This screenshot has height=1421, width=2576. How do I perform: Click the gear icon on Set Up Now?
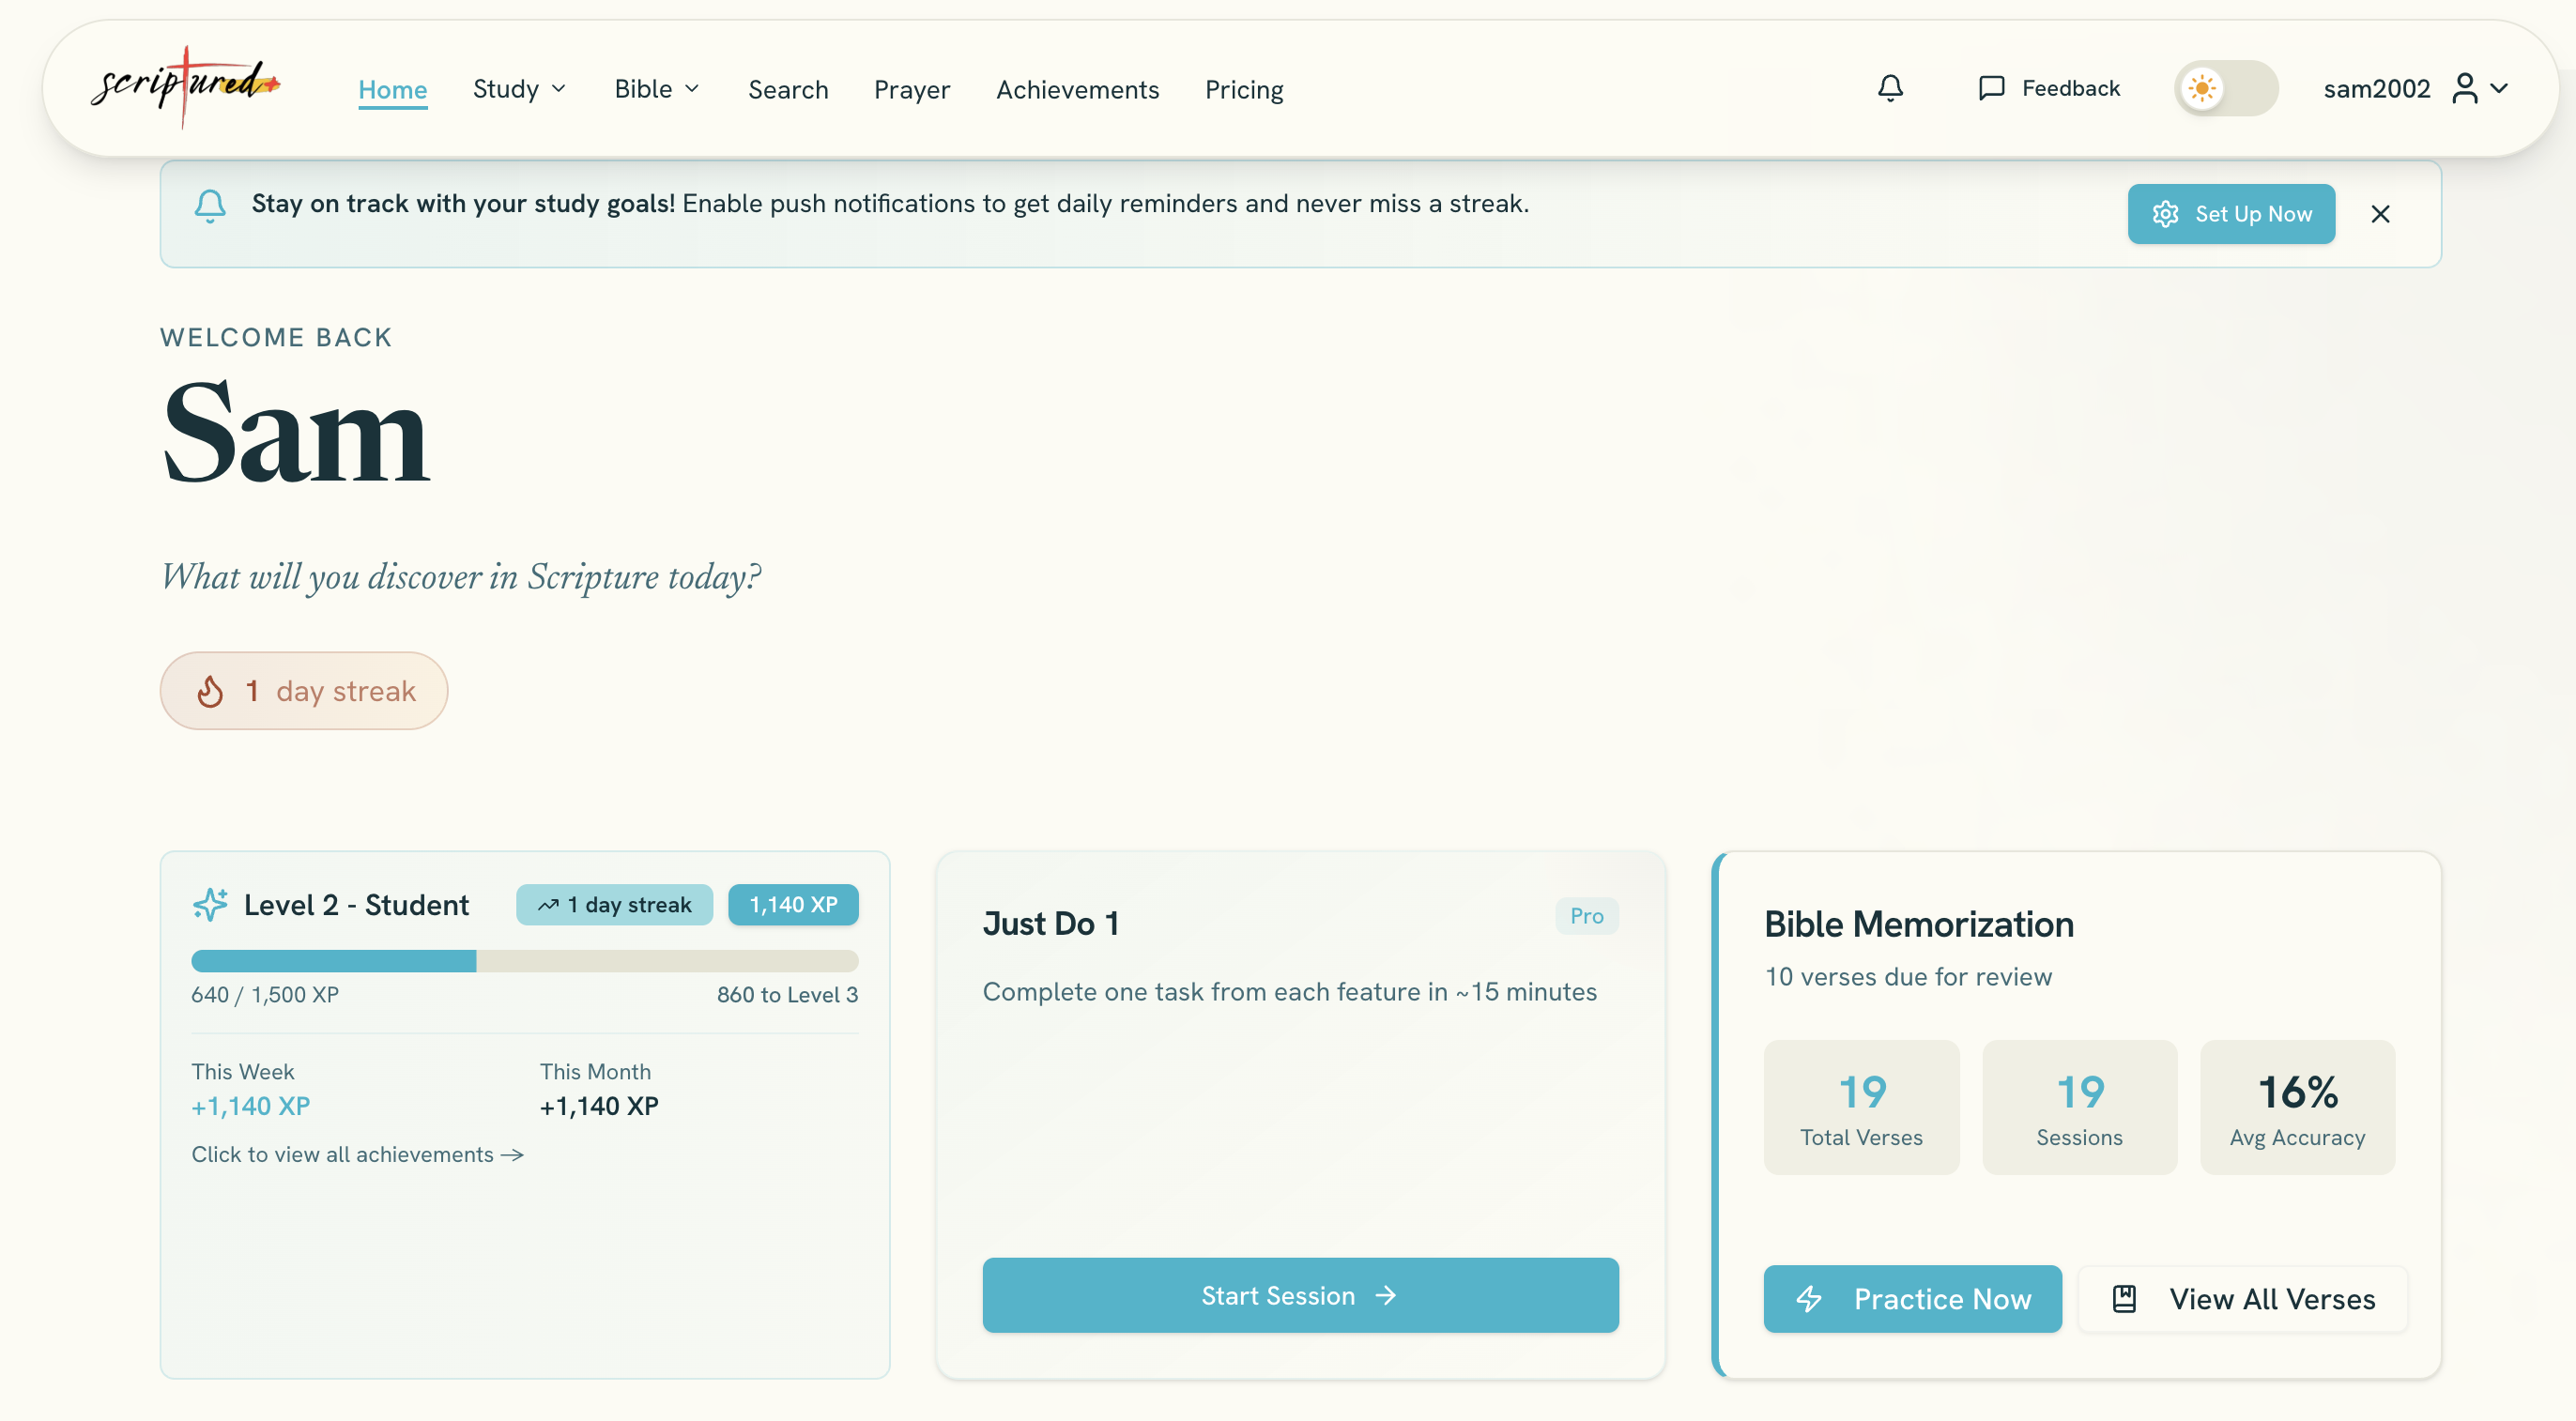point(2165,213)
